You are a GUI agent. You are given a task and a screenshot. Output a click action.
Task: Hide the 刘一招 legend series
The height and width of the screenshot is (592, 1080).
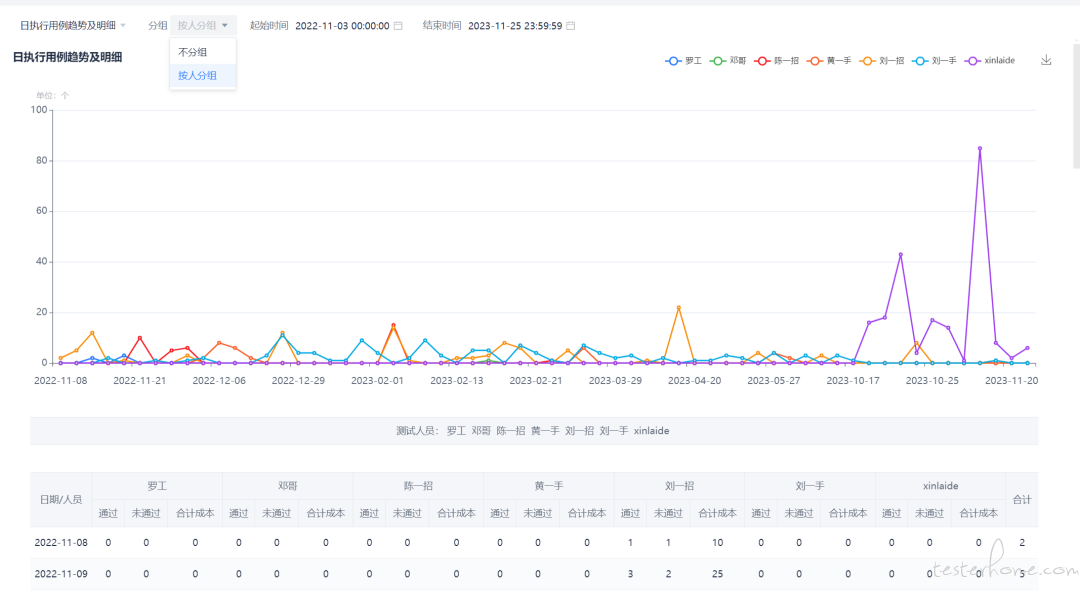(x=882, y=61)
